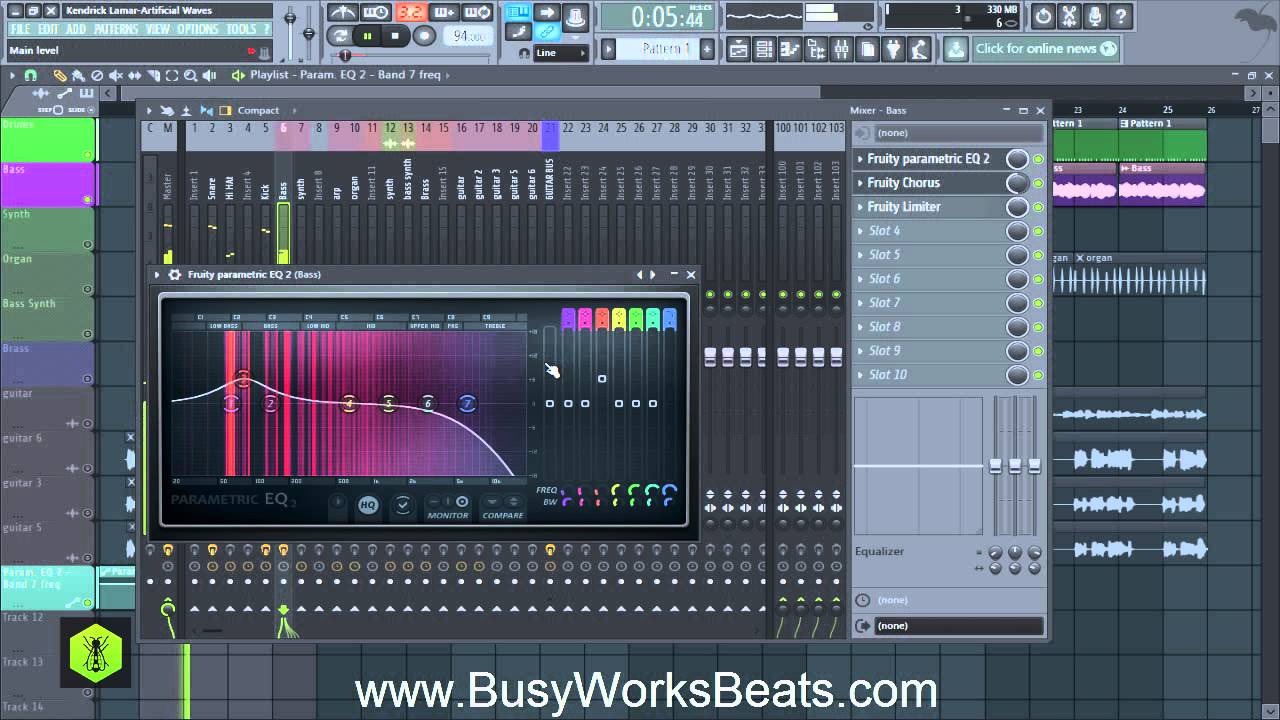
Task: Disable Fruity Limiter green LED
Action: 1038,207
